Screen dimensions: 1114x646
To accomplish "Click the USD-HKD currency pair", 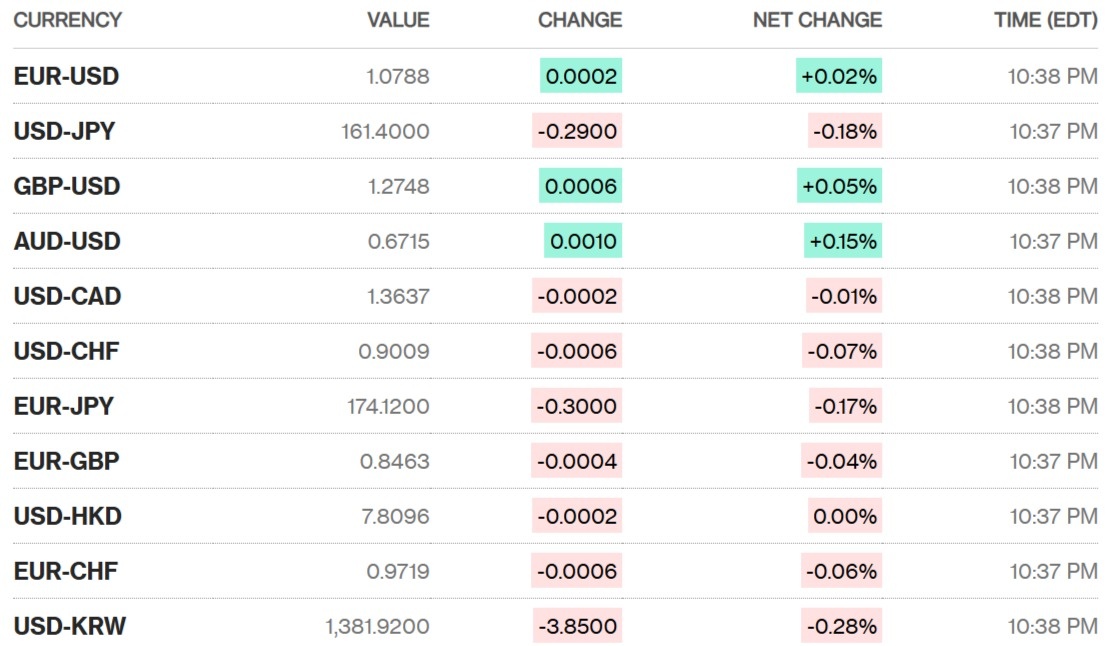I will pyautogui.click(x=67, y=516).
